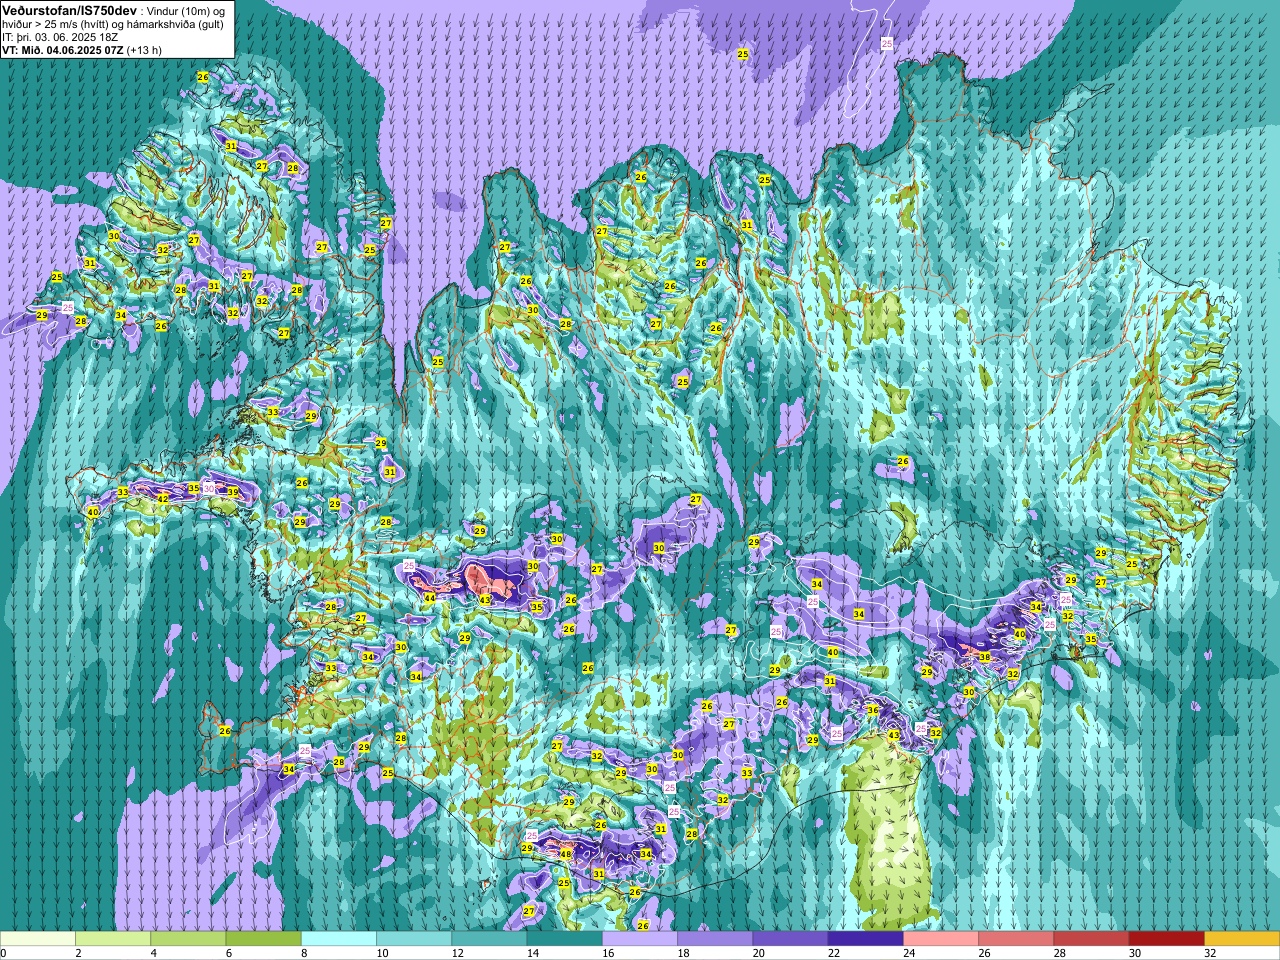Click the yellow '48' max gust label
The height and width of the screenshot is (960, 1280).
pos(566,854)
